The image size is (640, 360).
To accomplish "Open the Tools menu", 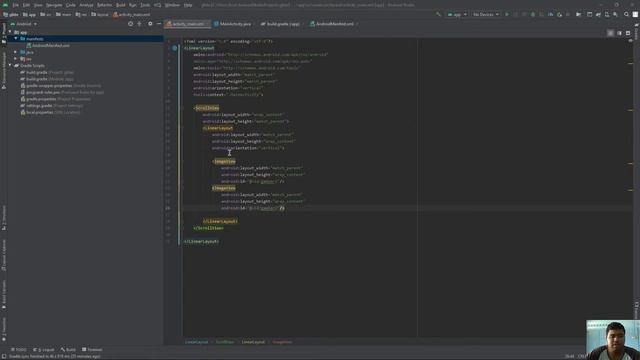I will [x=145, y=5].
